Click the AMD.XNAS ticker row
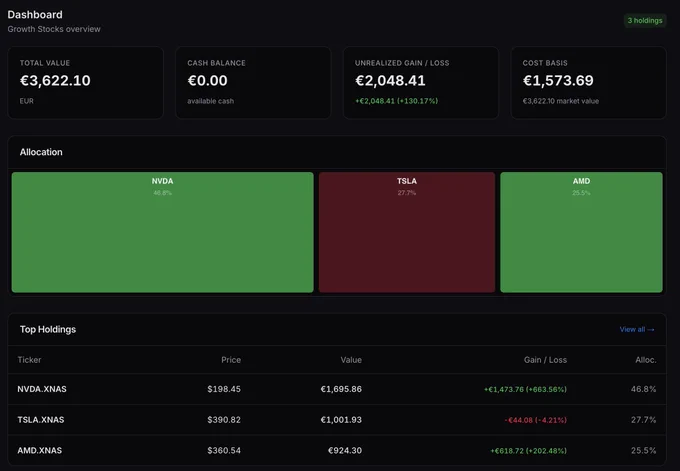 tap(337, 450)
